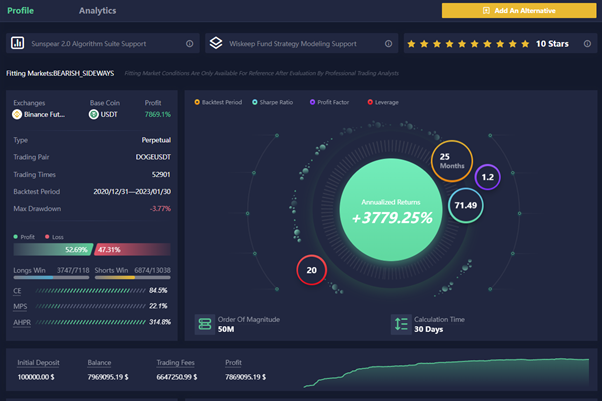602x401 pixels.
Task: Click the Order Of Magnitude icon
Action: [205, 324]
